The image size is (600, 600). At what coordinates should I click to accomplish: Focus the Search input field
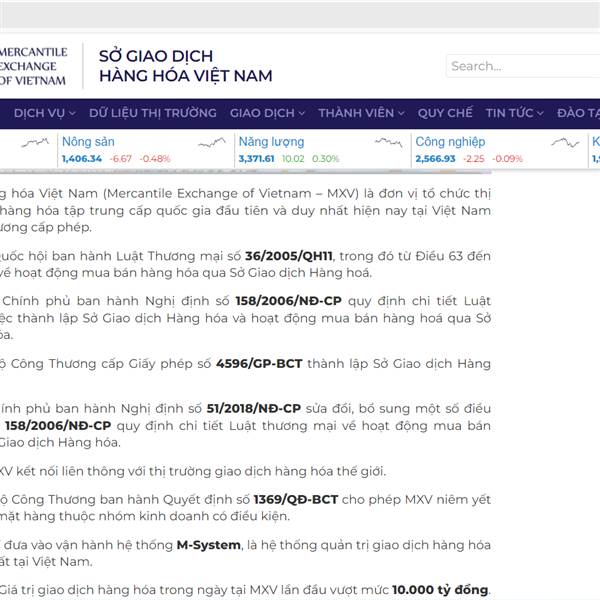[523, 66]
